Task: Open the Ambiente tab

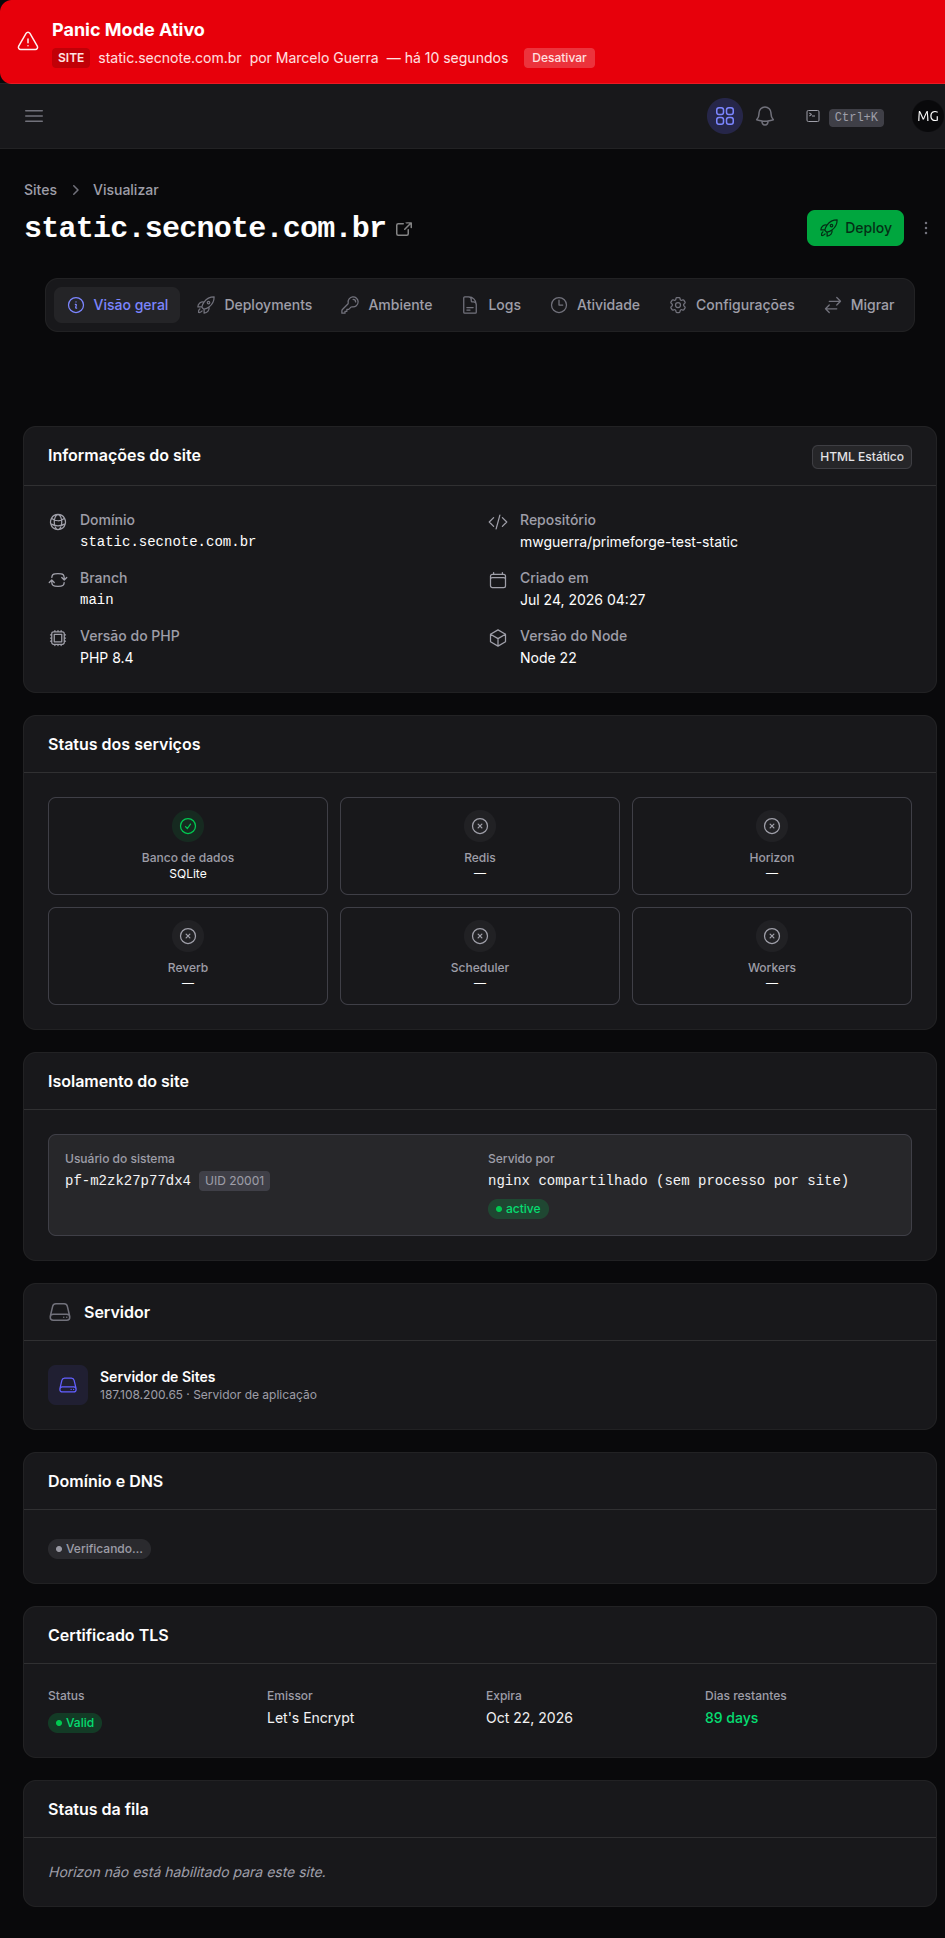Action: point(387,305)
